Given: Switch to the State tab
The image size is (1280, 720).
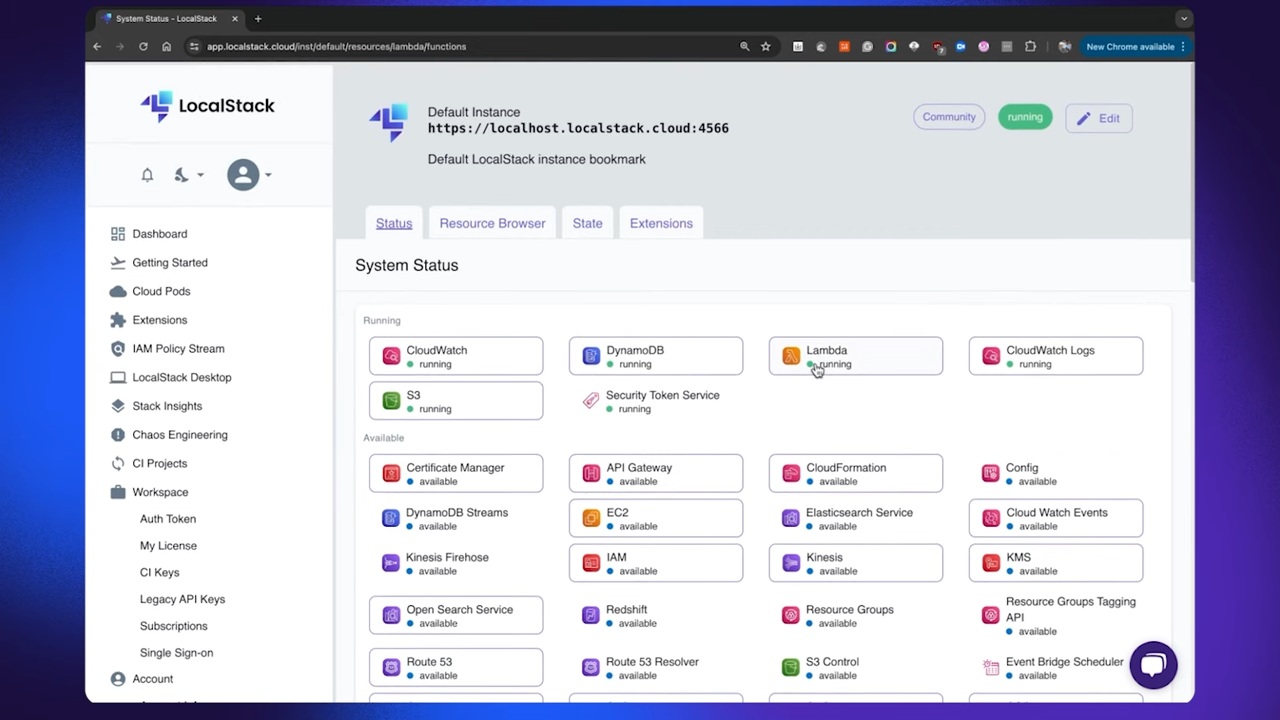Looking at the screenshot, I should [587, 223].
